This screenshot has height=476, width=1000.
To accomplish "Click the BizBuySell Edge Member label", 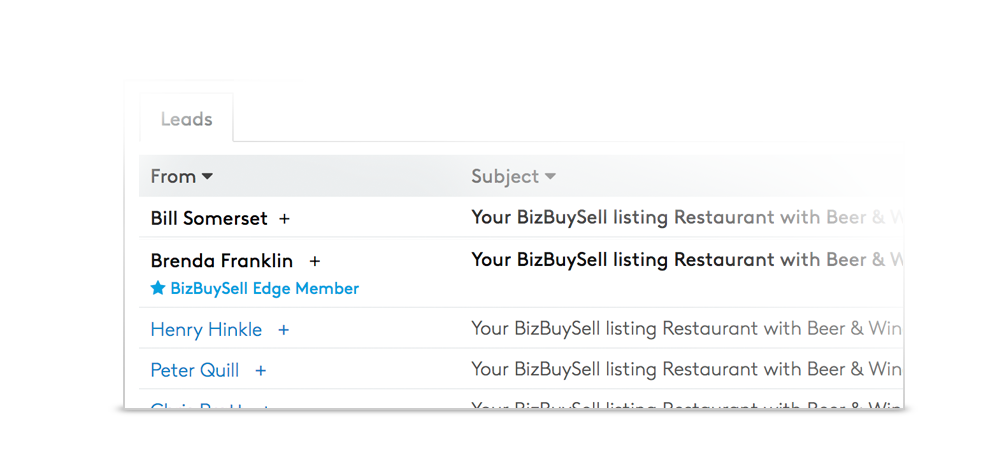I will [x=264, y=289].
